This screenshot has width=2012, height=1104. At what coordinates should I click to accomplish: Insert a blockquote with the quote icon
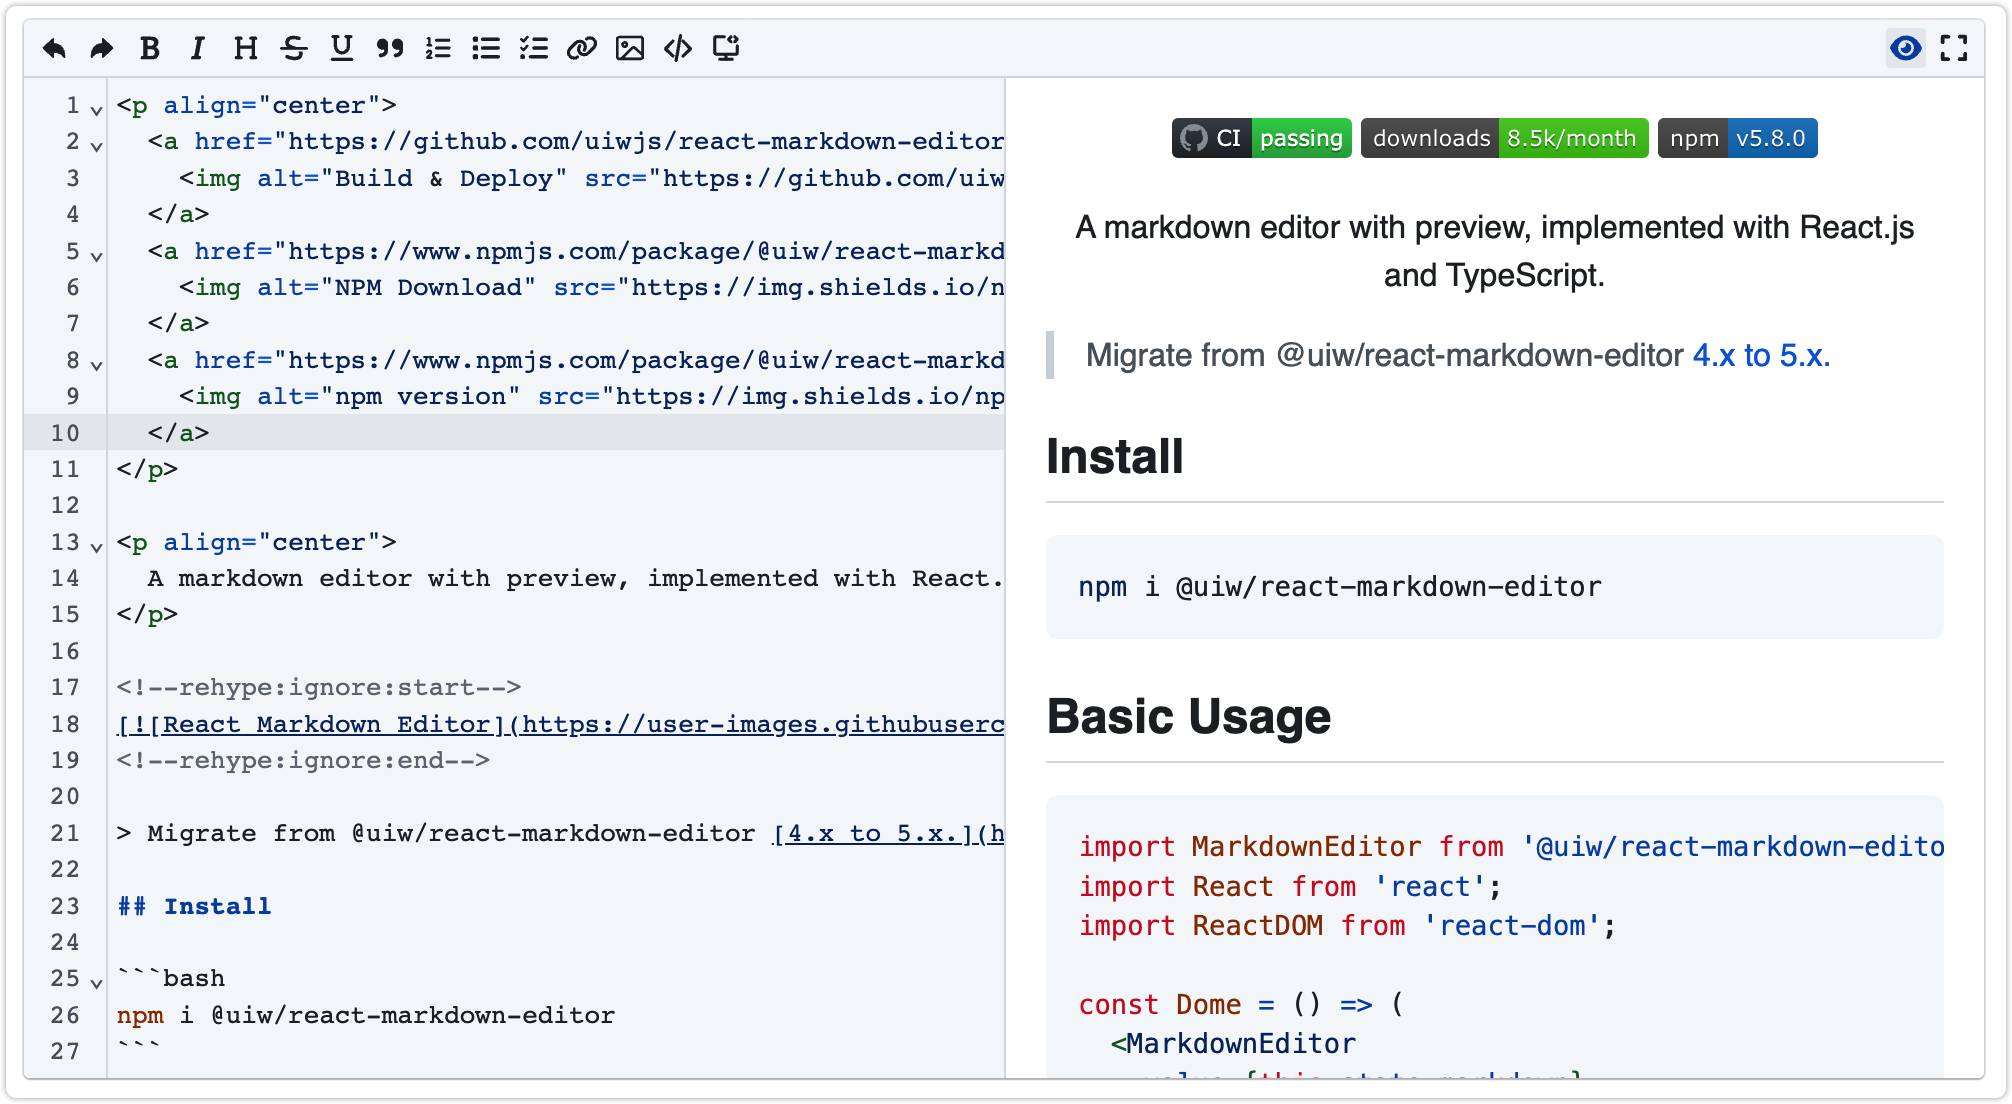[x=390, y=47]
